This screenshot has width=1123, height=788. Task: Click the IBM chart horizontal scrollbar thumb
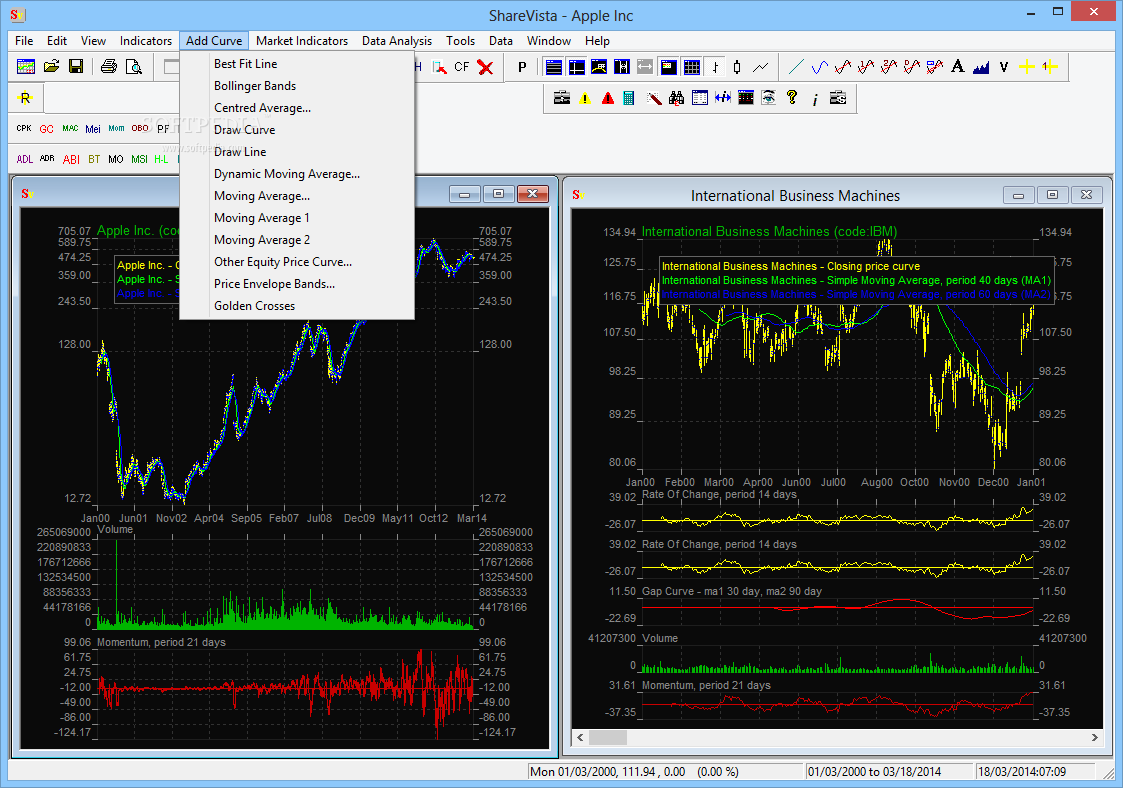coord(607,737)
